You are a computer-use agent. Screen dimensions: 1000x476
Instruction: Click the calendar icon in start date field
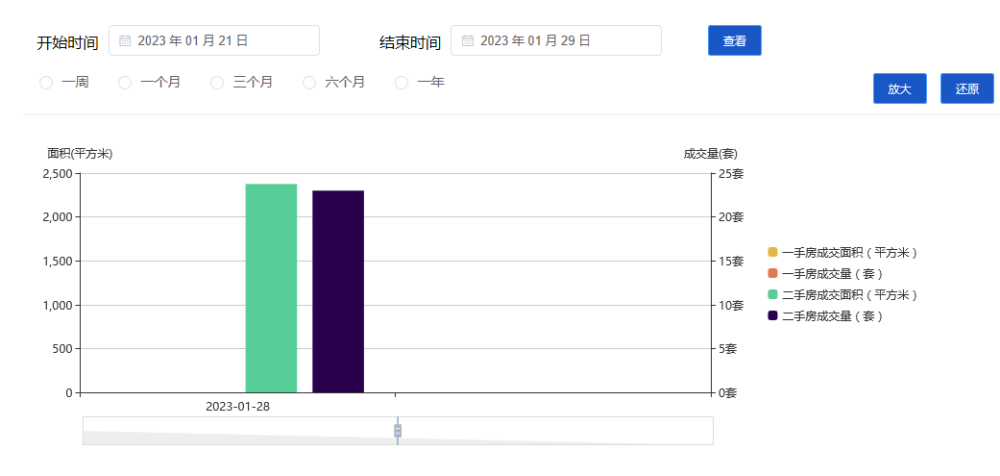pyautogui.click(x=125, y=41)
